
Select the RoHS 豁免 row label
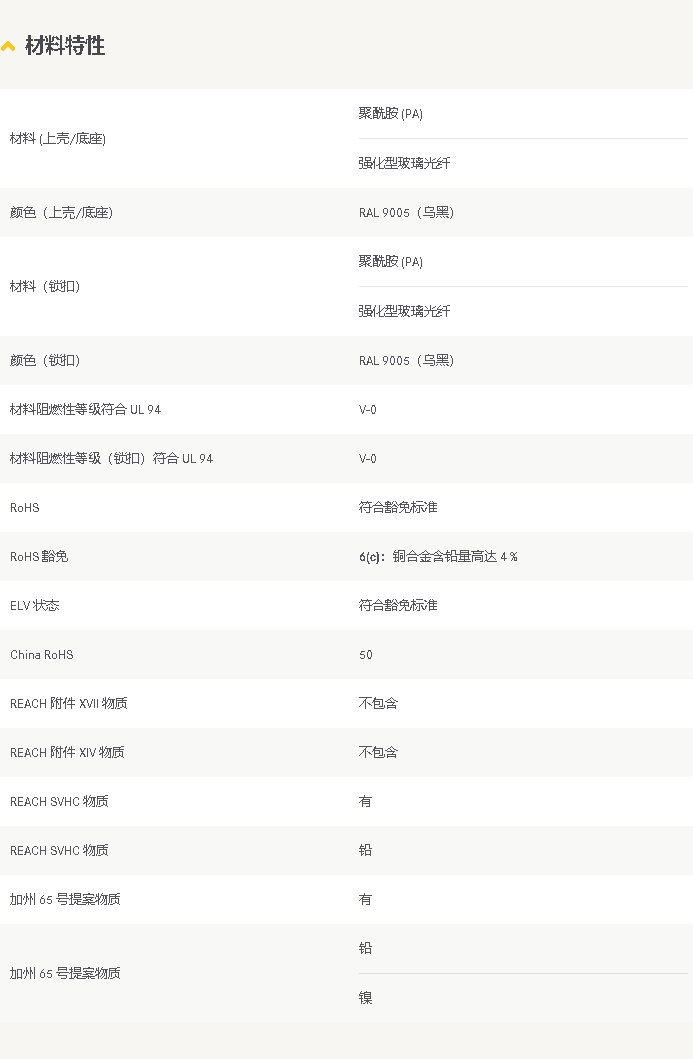click(x=39, y=556)
